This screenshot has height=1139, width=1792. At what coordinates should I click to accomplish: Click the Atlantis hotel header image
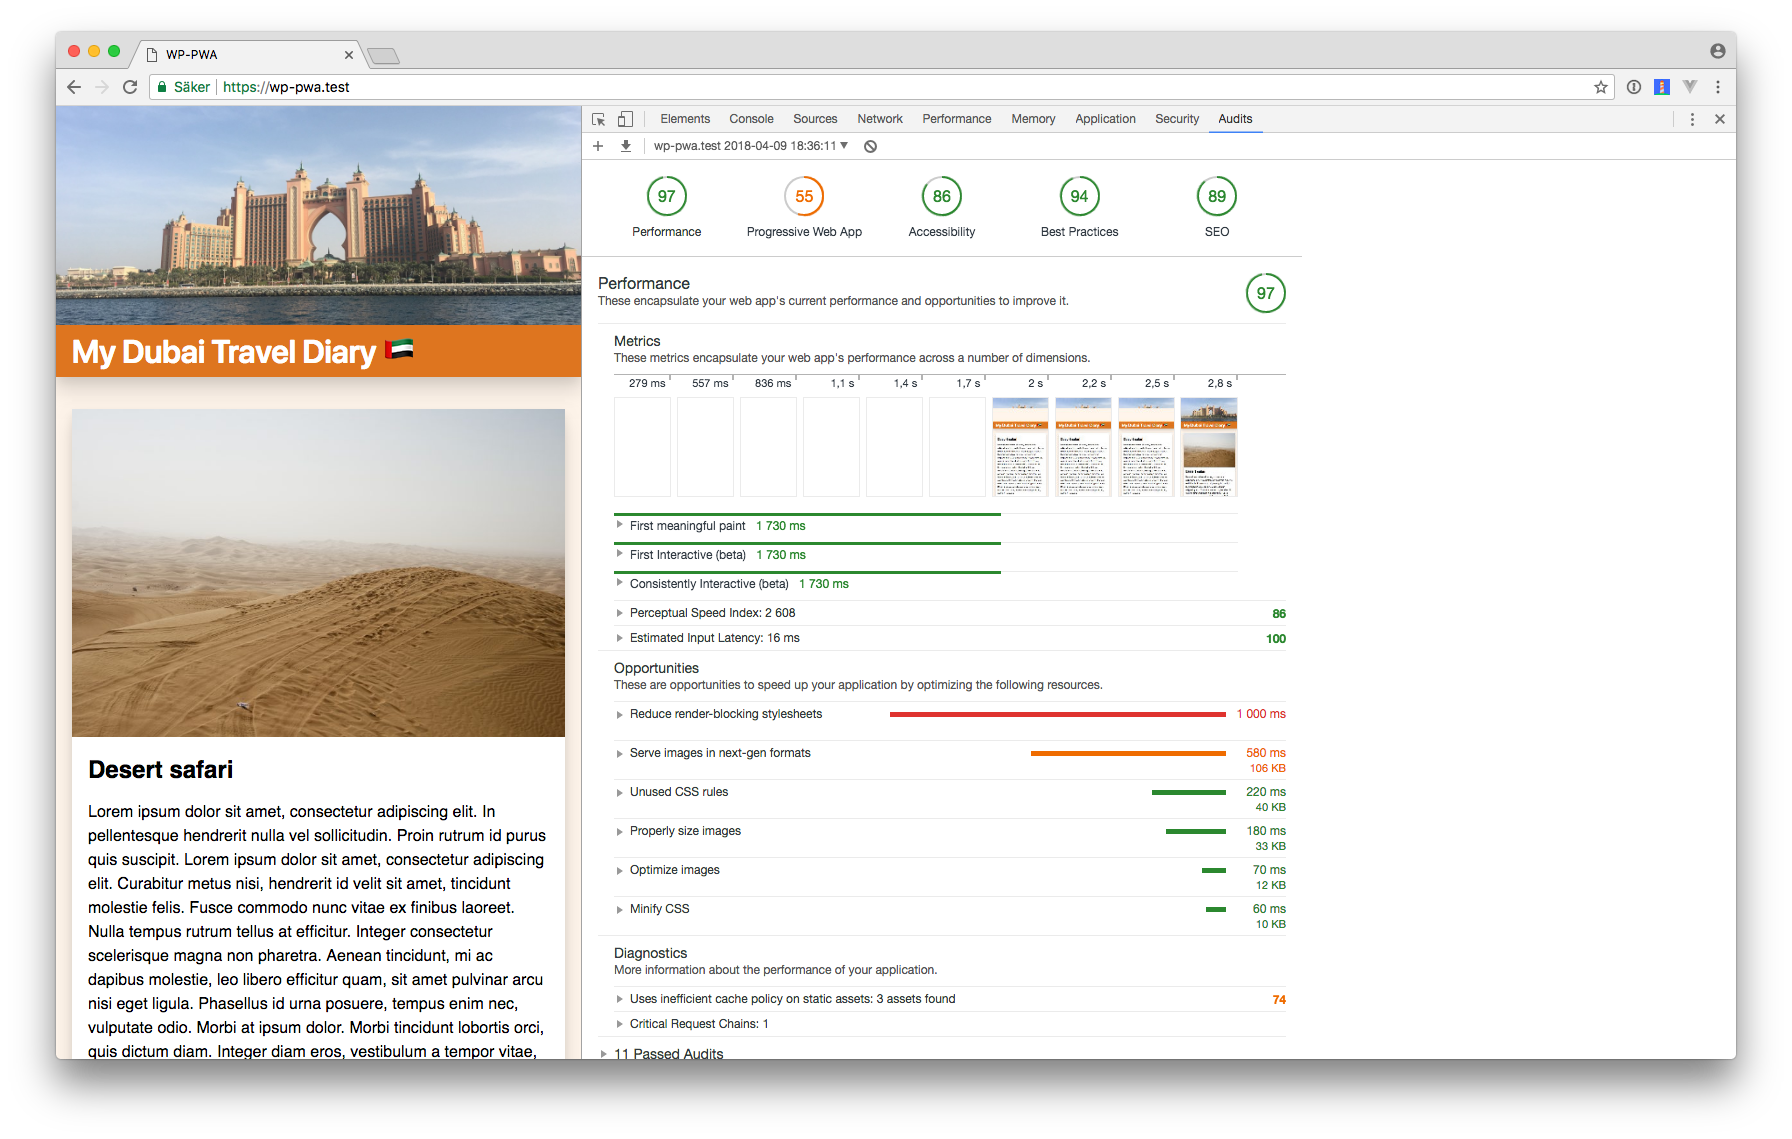[x=318, y=215]
